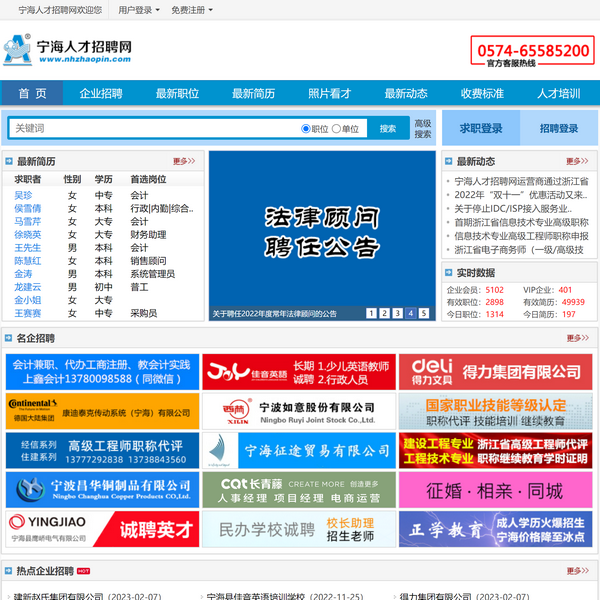Select the 职位 radio button
Viewport: 600px width, 600px height.
pos(306,129)
